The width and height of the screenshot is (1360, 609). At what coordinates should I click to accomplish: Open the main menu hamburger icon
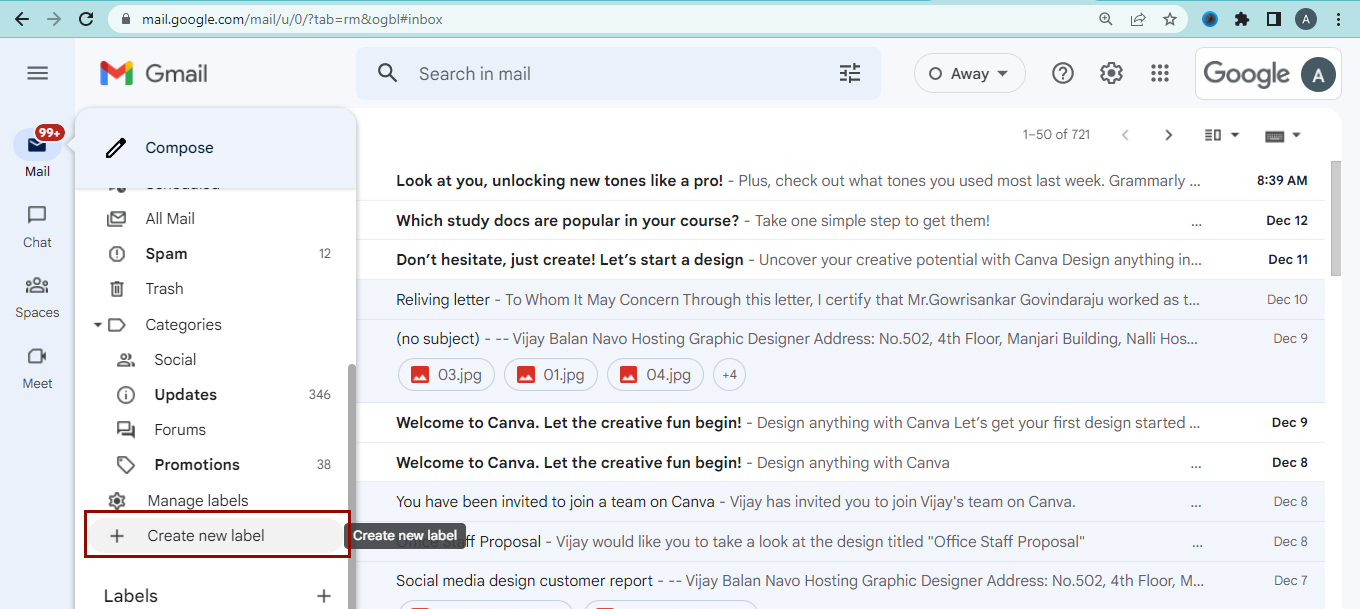pyautogui.click(x=37, y=73)
